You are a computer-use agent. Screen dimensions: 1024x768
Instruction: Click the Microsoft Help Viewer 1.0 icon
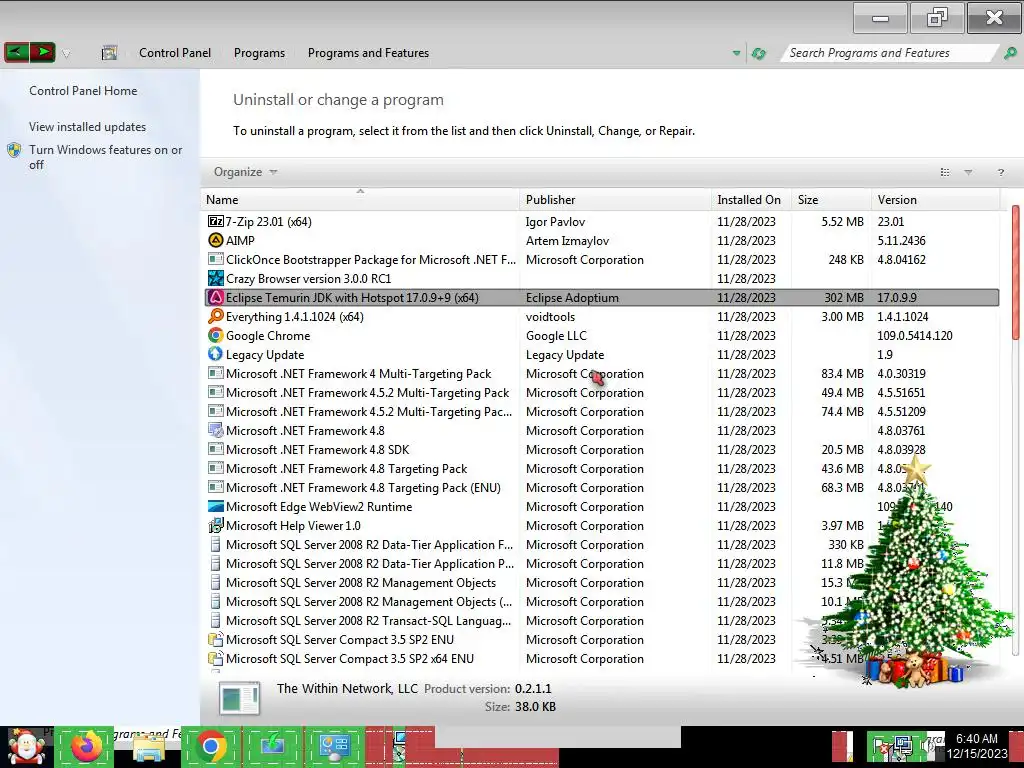[216, 525]
